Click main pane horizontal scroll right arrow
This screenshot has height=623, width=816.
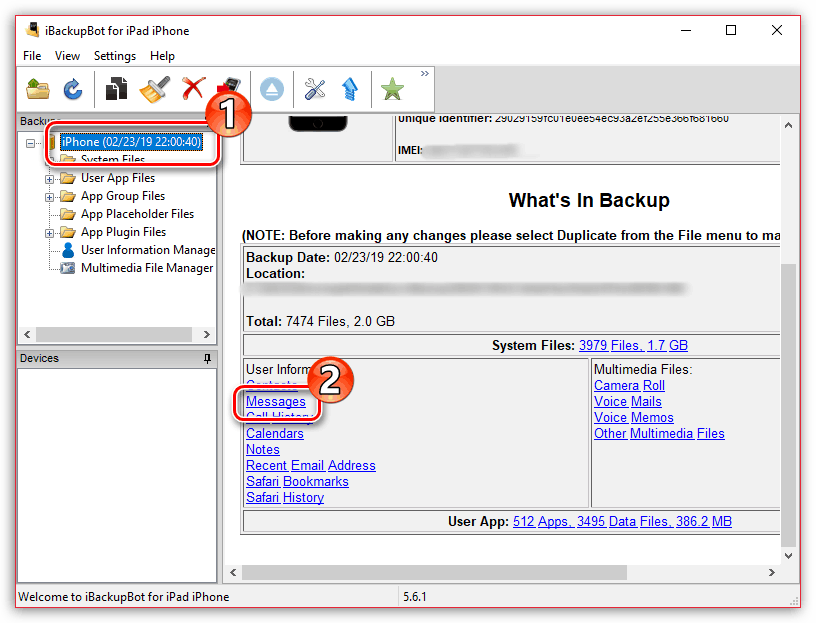point(771,573)
